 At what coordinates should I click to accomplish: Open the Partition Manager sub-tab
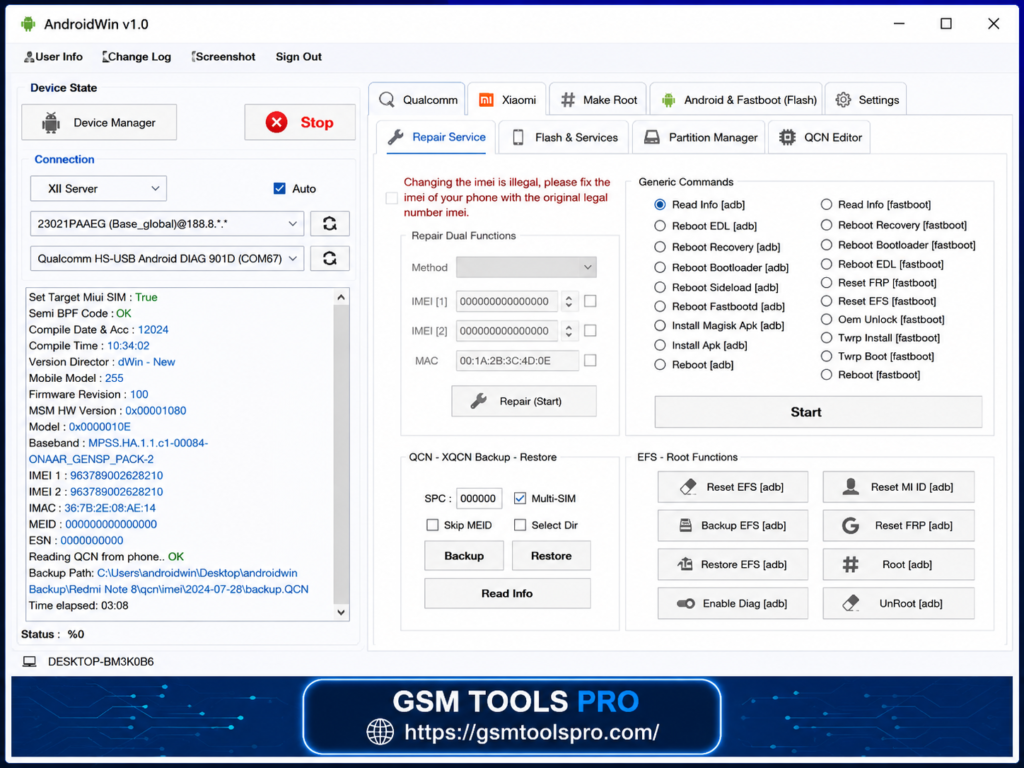tap(699, 137)
